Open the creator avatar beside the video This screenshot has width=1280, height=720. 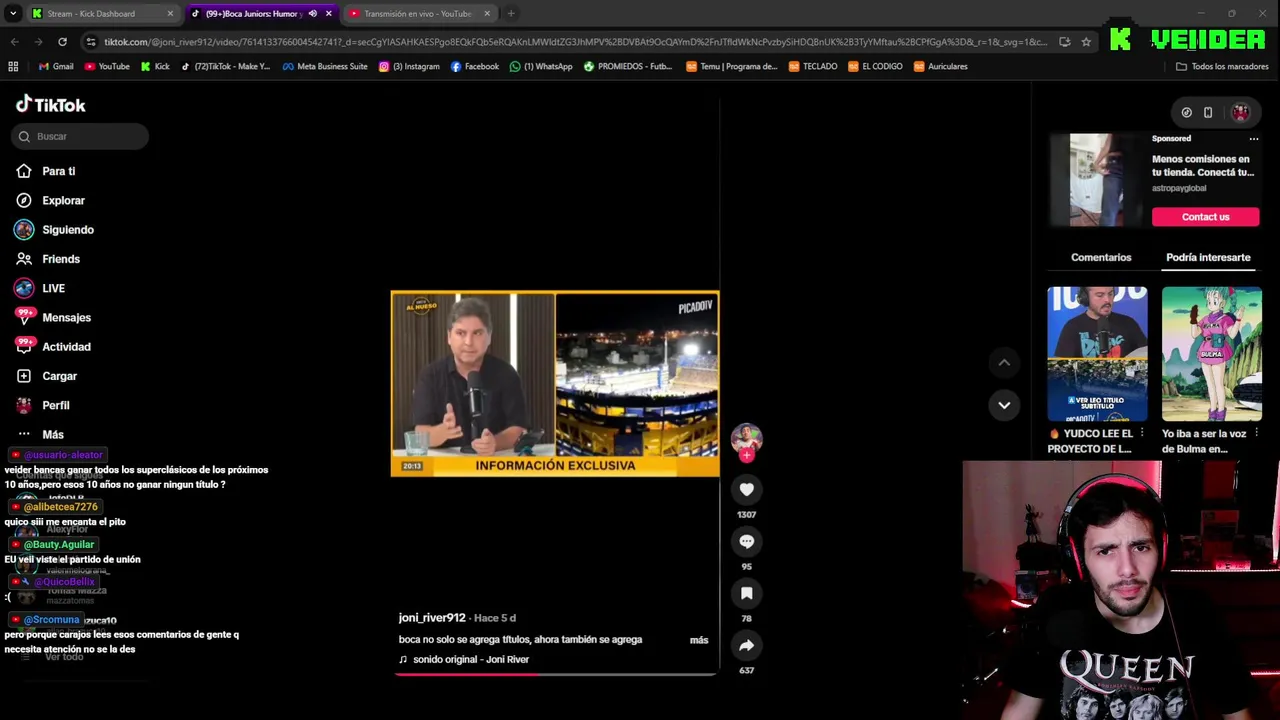tap(746, 437)
